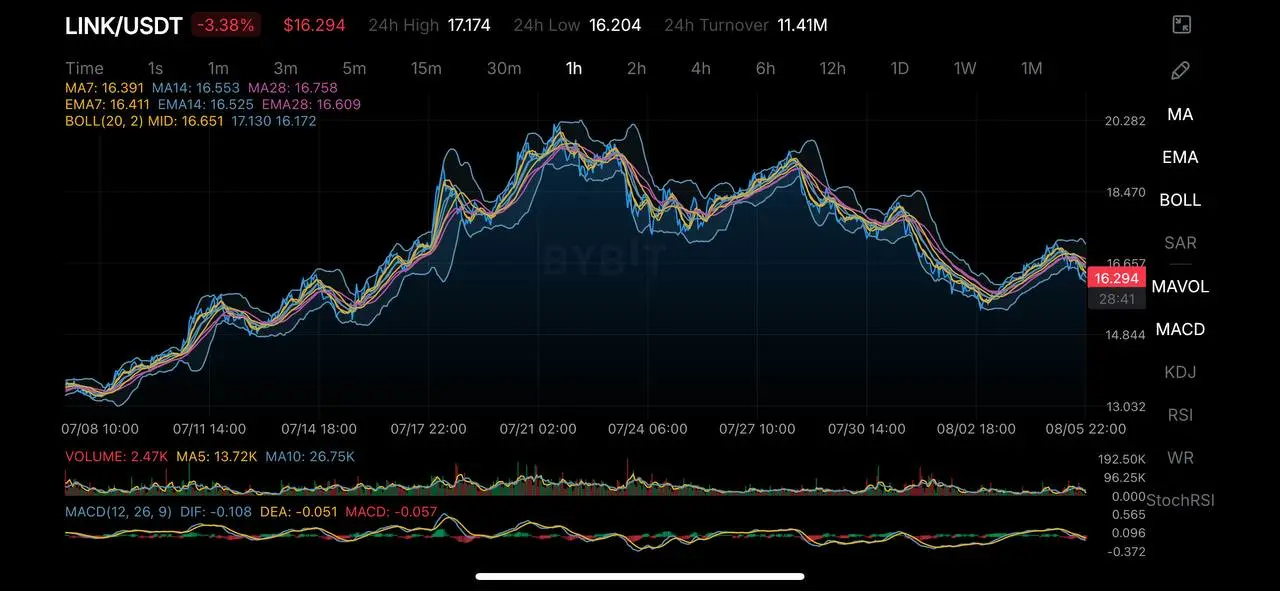Viewport: 1280px width, 591px height.
Task: Enable the WR indicator
Action: pos(1180,458)
